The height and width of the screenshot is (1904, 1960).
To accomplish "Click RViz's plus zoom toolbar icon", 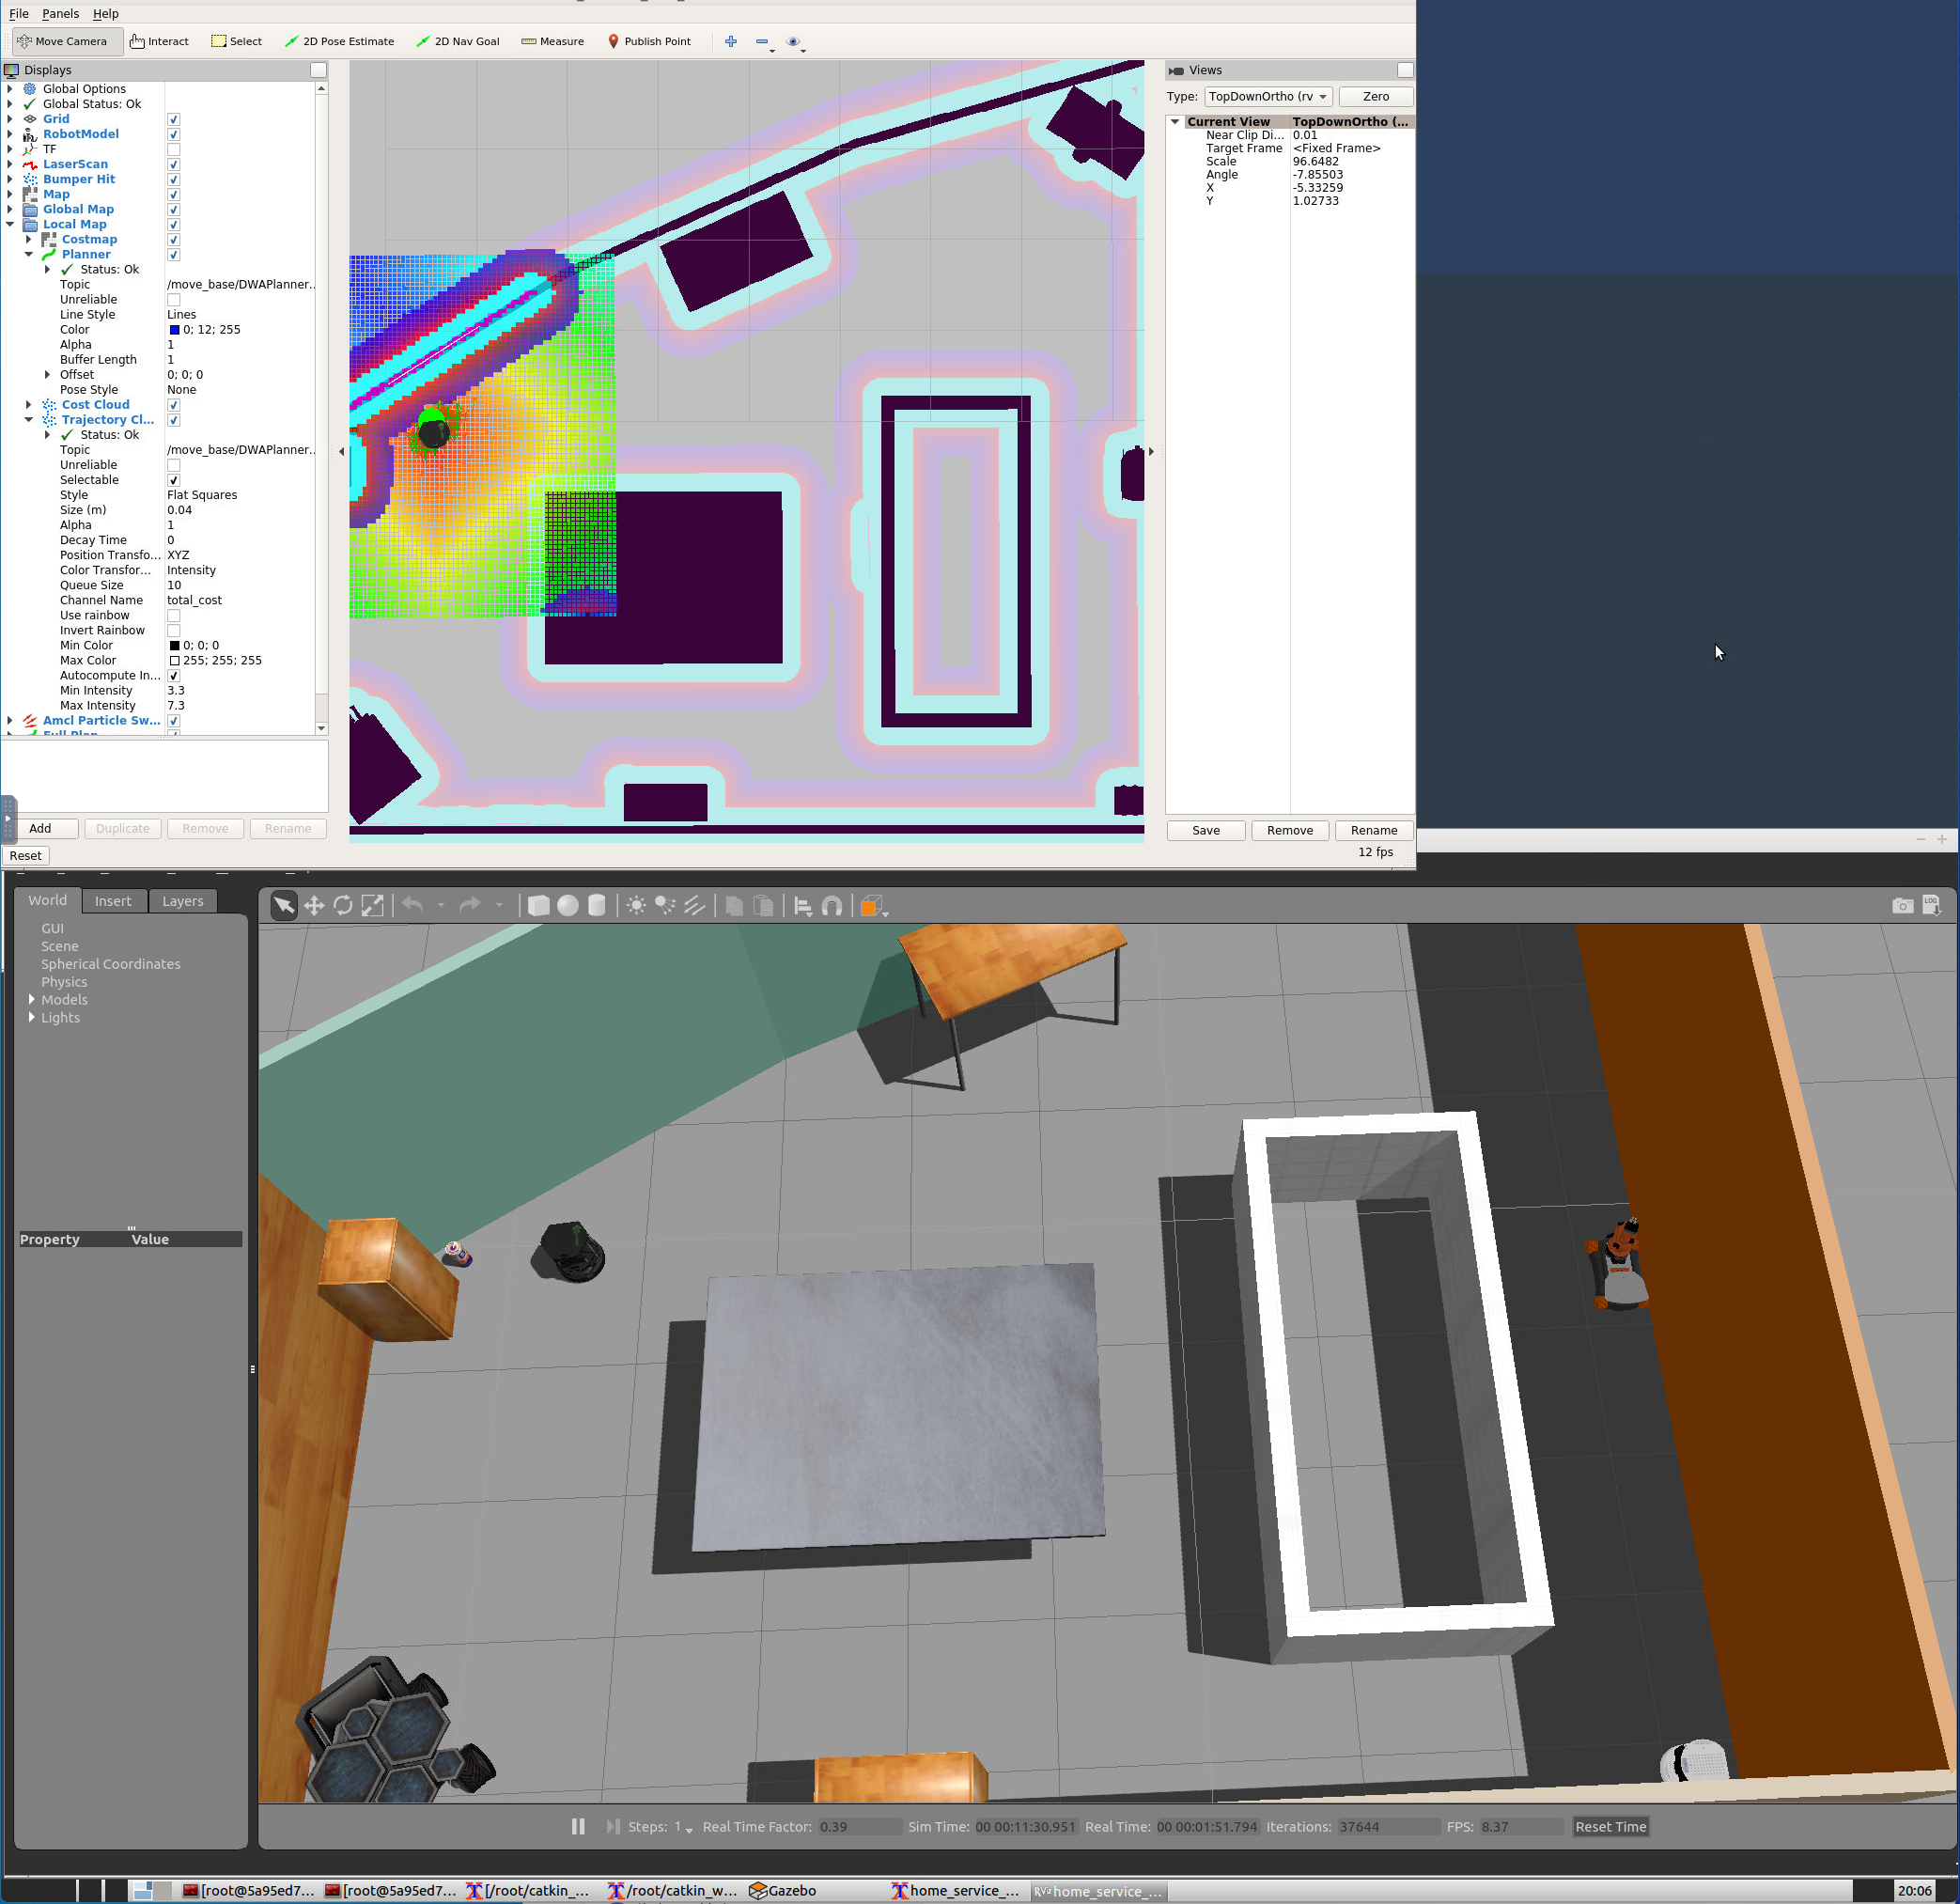I will 731,41.
